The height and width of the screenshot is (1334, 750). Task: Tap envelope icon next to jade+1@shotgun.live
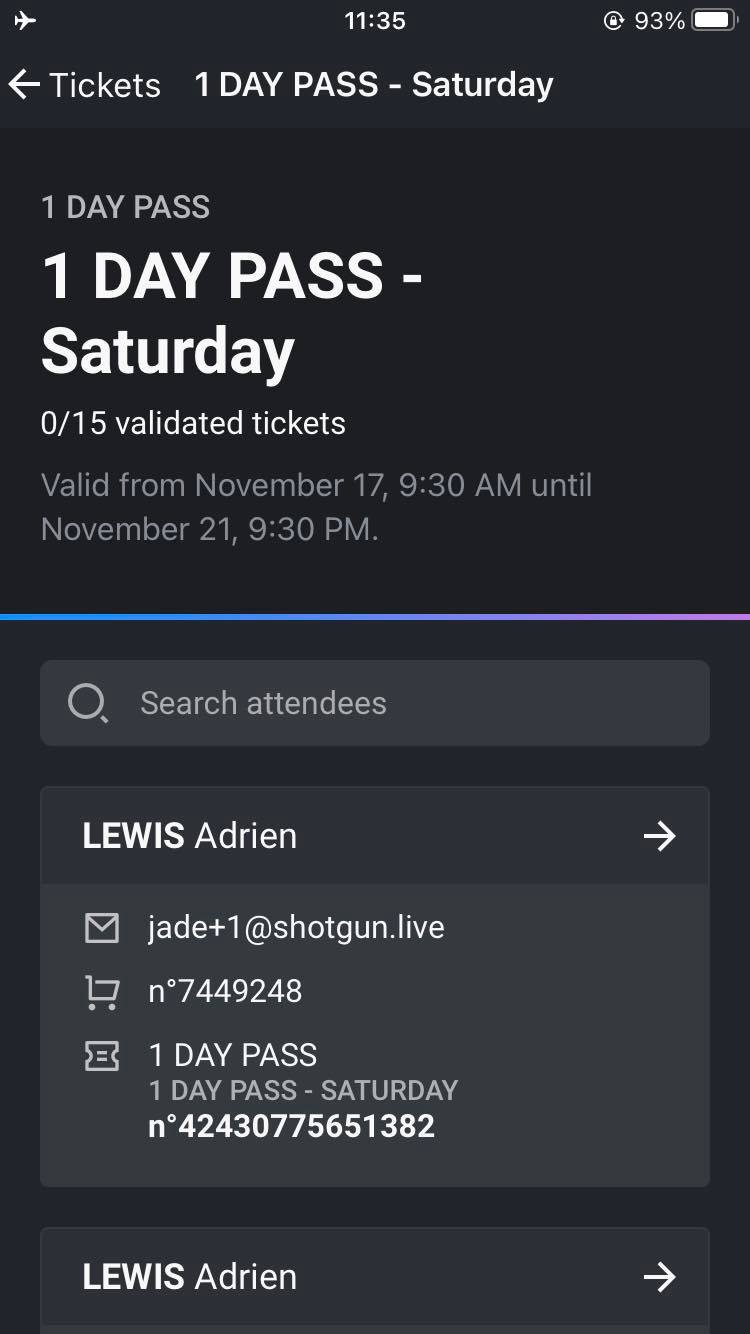pyautogui.click(x=102, y=927)
